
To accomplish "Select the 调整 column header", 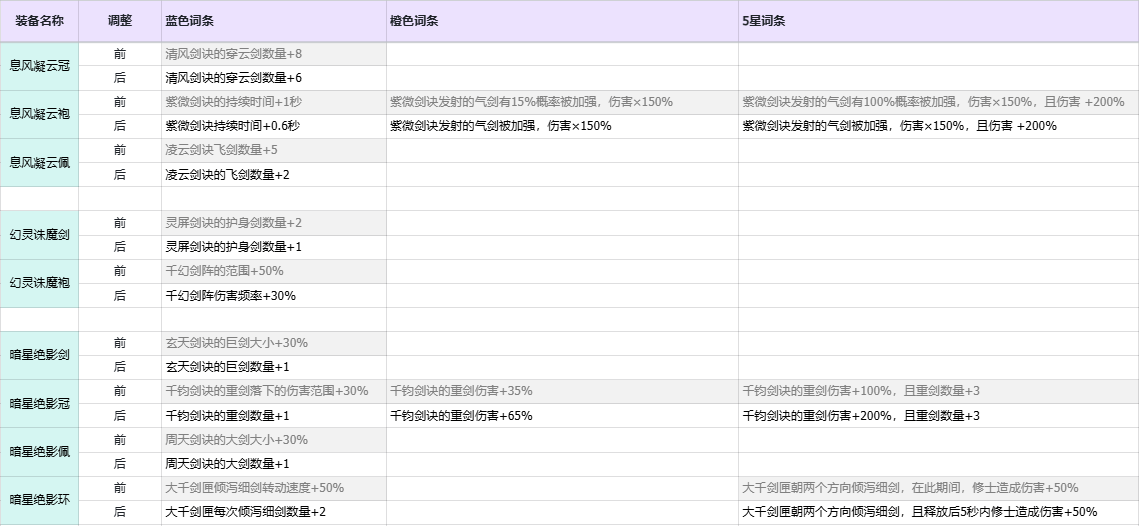I will coord(119,21).
